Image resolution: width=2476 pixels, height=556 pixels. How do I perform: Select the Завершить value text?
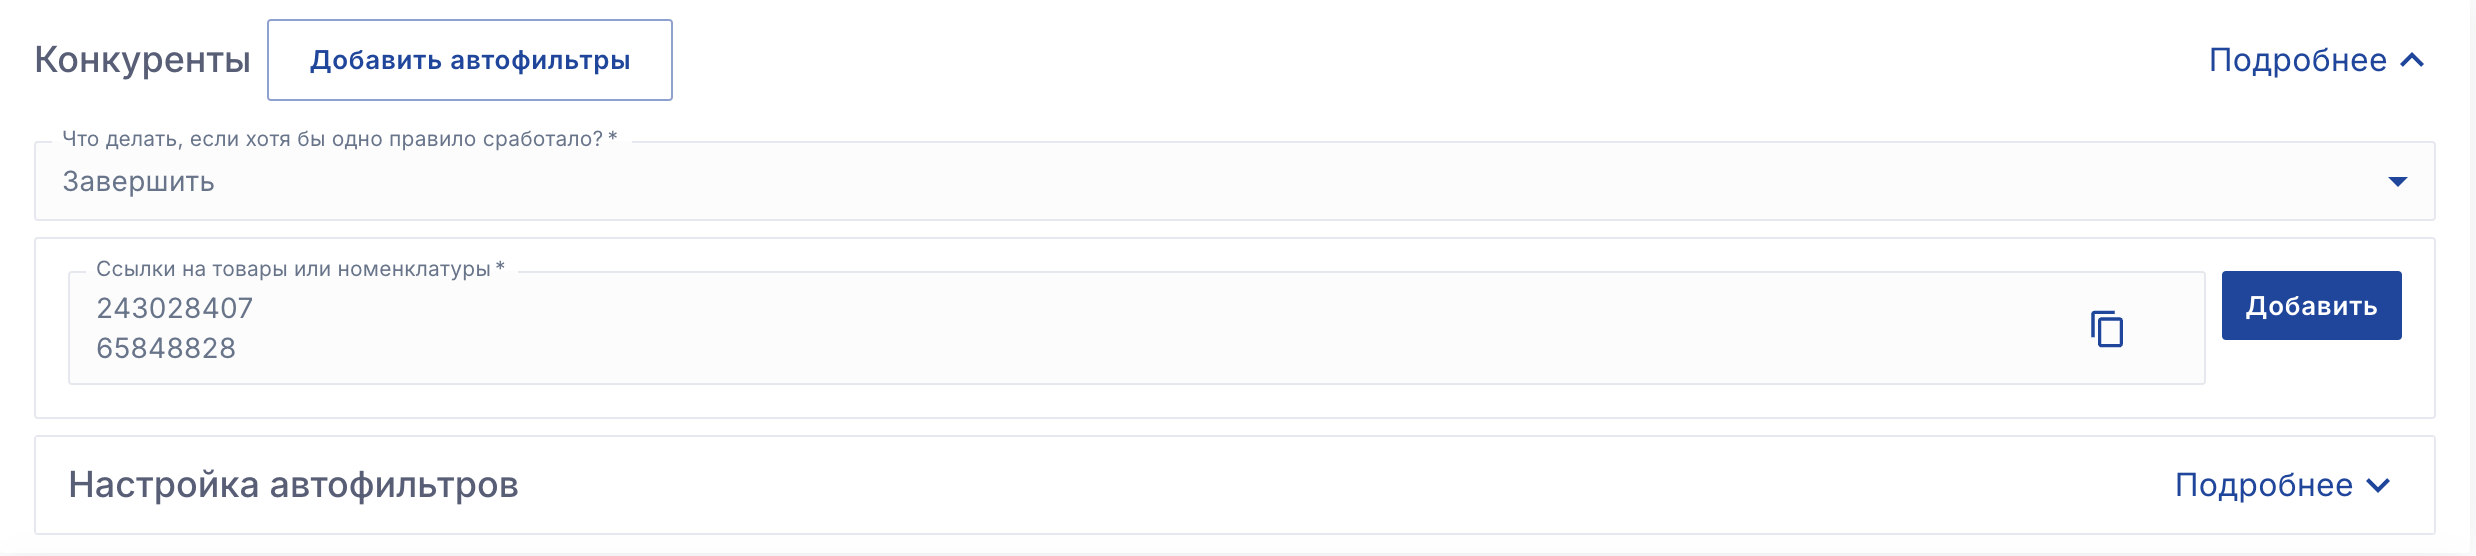139,182
